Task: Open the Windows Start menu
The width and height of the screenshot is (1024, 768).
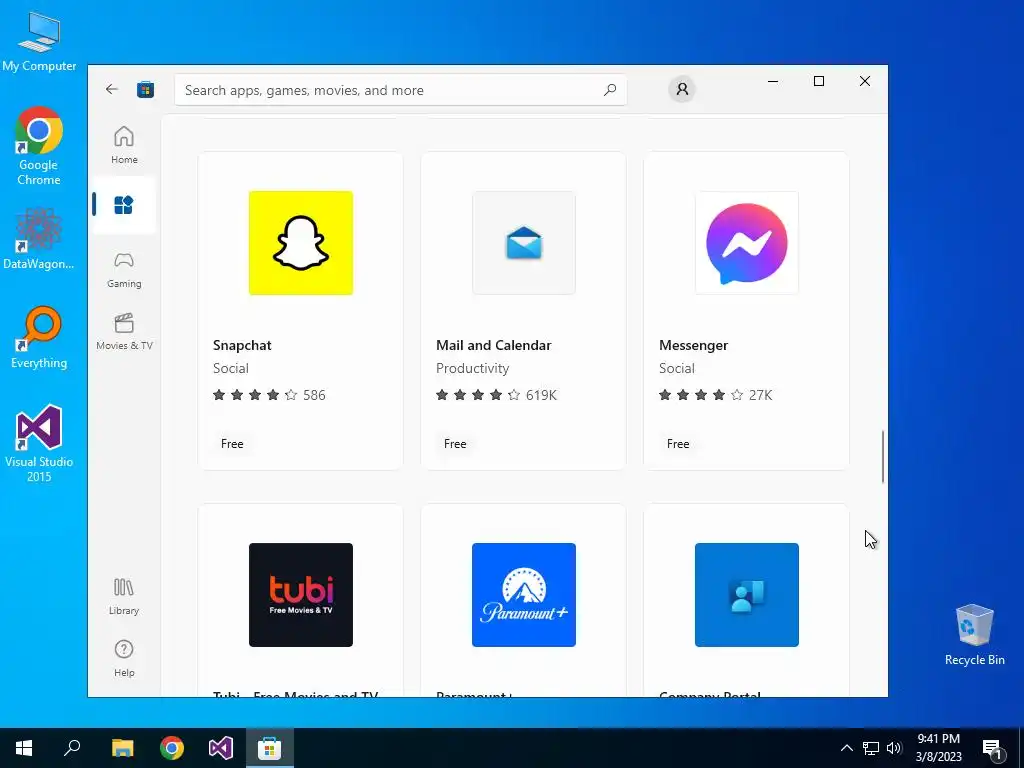Action: click(x=24, y=748)
